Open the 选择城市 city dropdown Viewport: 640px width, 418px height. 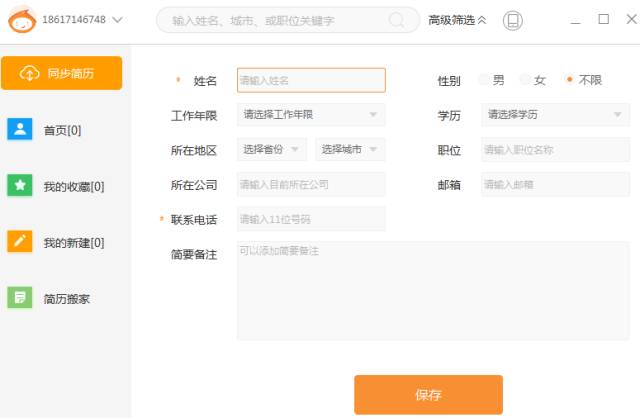click(350, 149)
